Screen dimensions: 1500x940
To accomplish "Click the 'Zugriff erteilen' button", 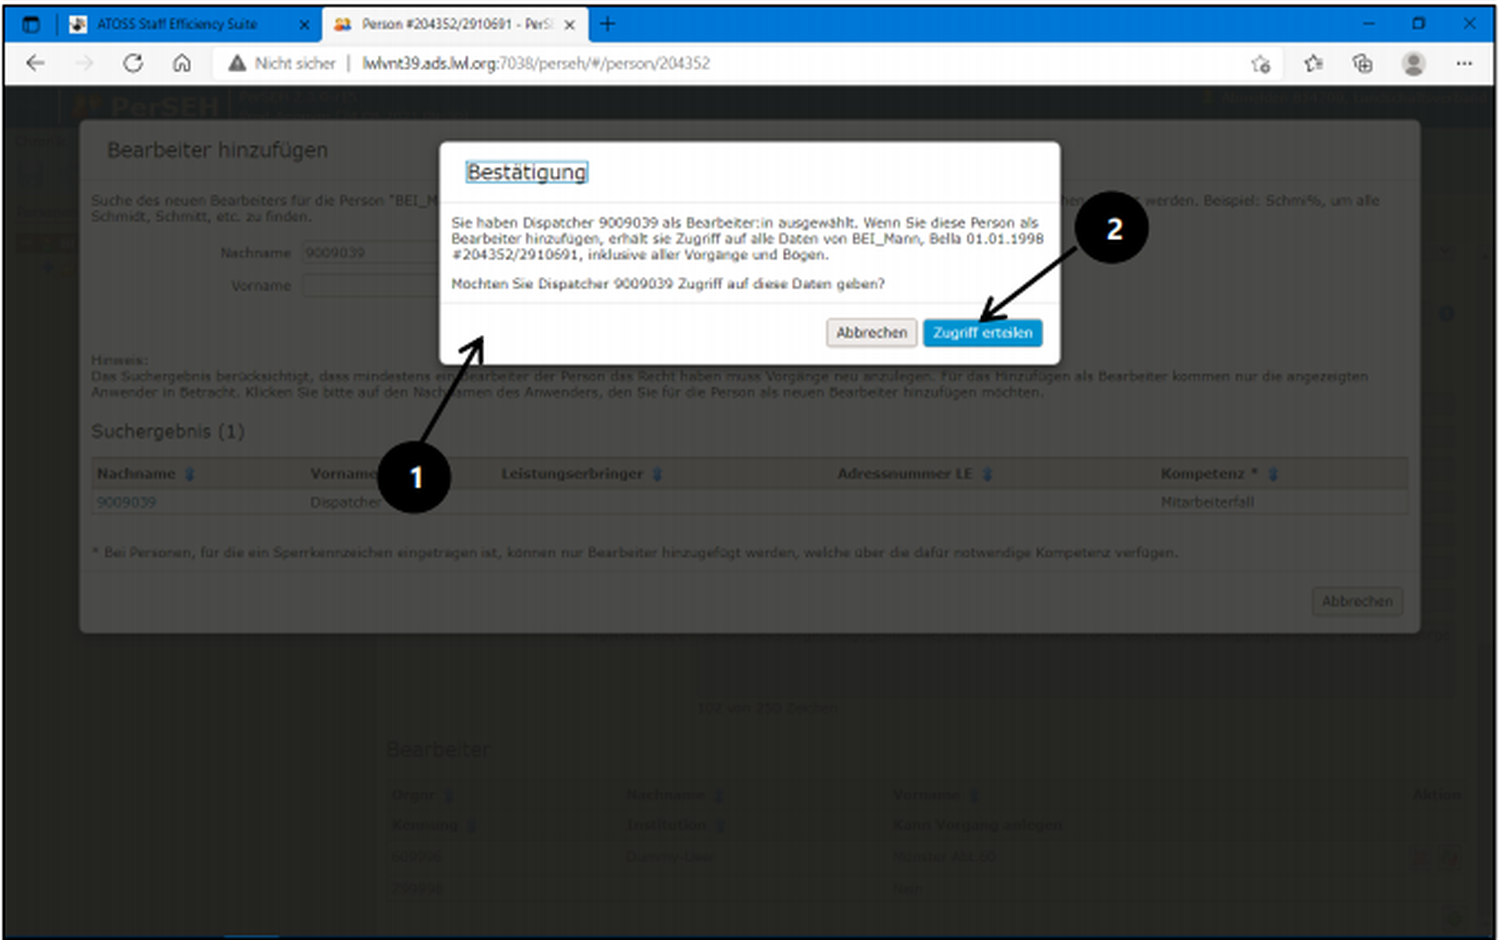I will coord(982,333).
